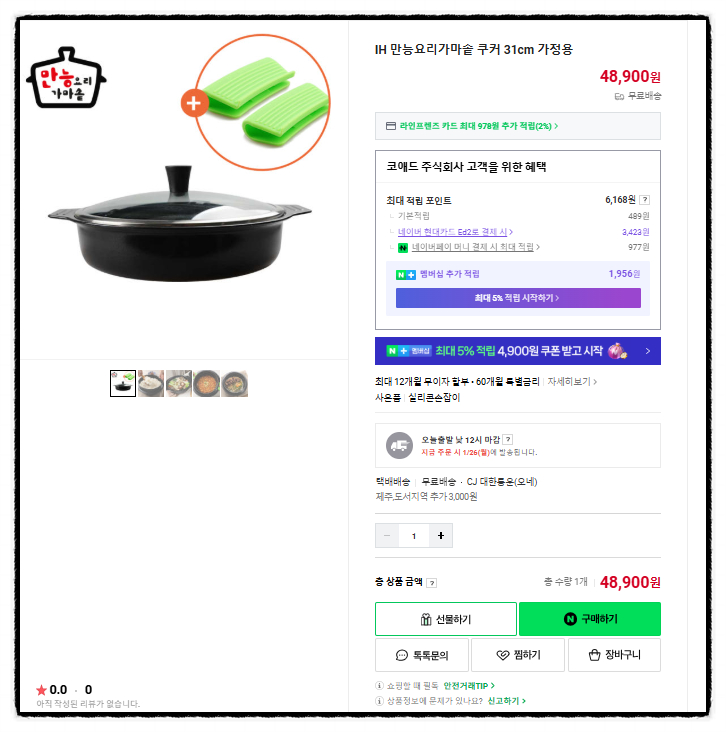Select the second product thumbnail image
The width and height of the screenshot is (726, 732).
(151, 384)
